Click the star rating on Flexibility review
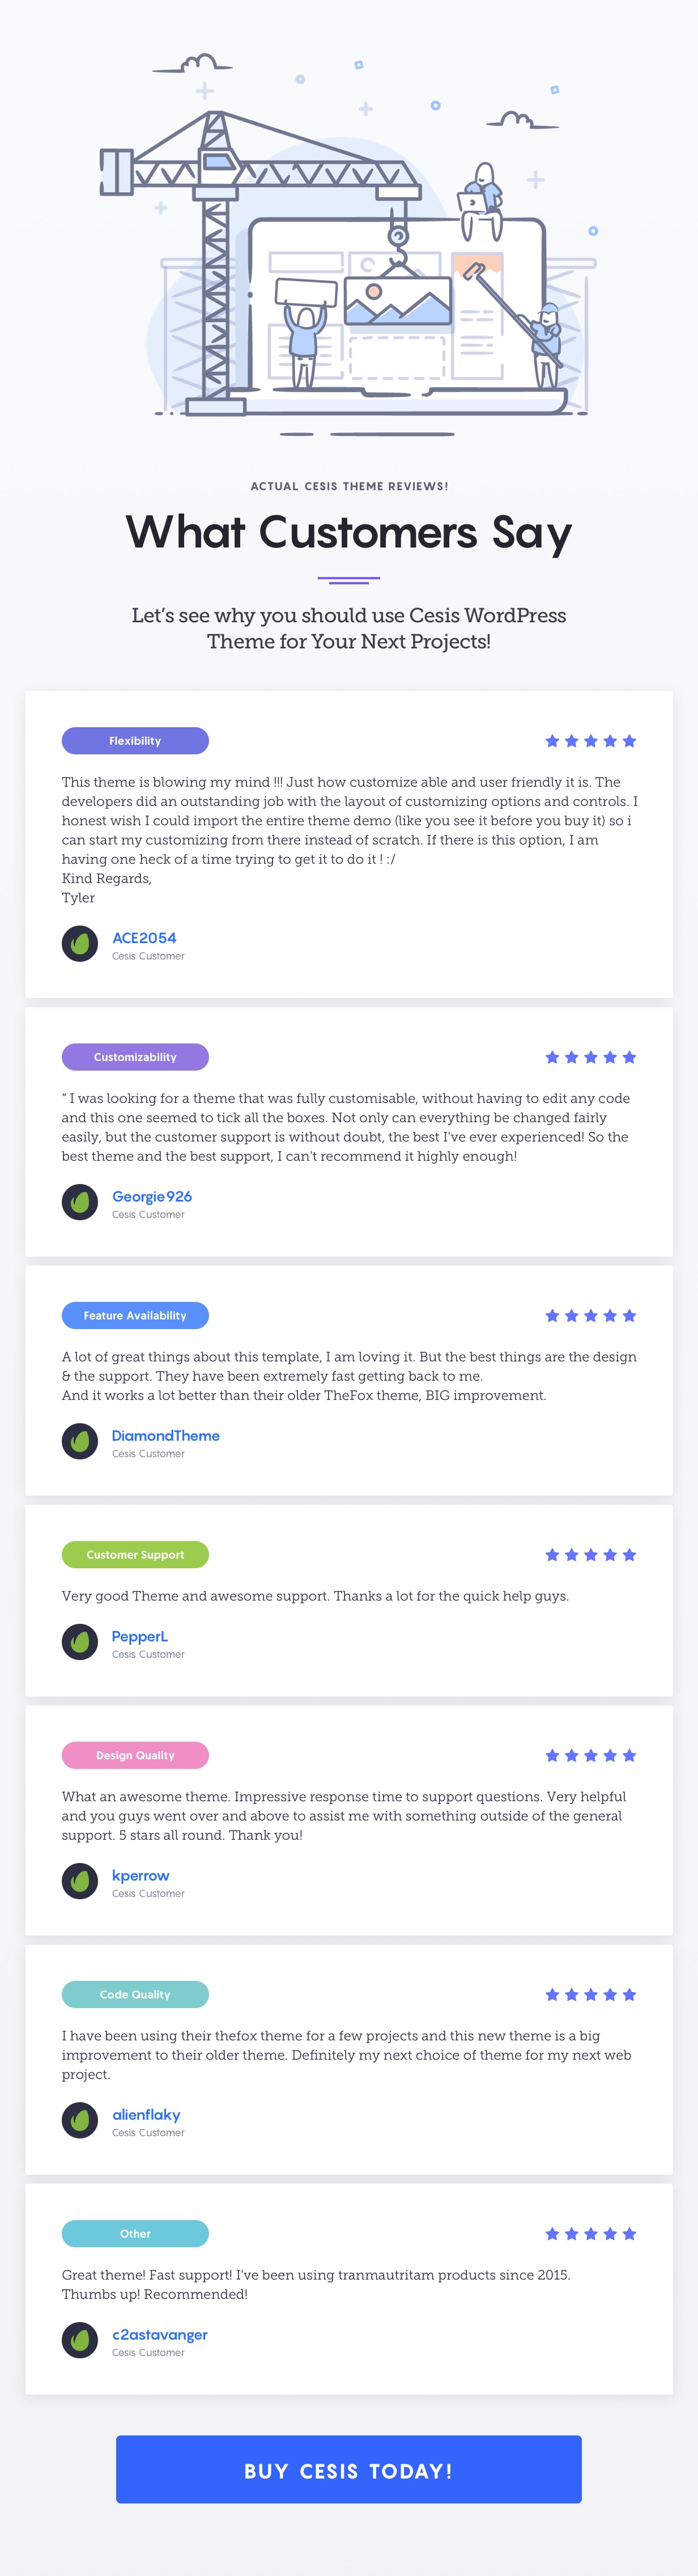 [x=590, y=741]
